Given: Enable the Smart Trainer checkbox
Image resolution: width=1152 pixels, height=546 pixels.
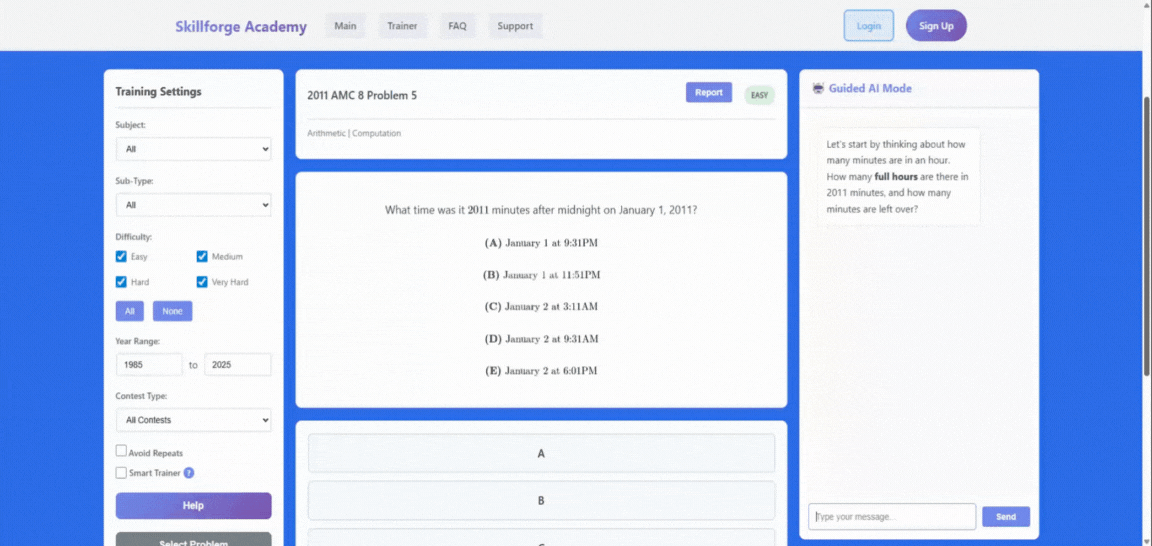Looking at the screenshot, I should point(121,473).
